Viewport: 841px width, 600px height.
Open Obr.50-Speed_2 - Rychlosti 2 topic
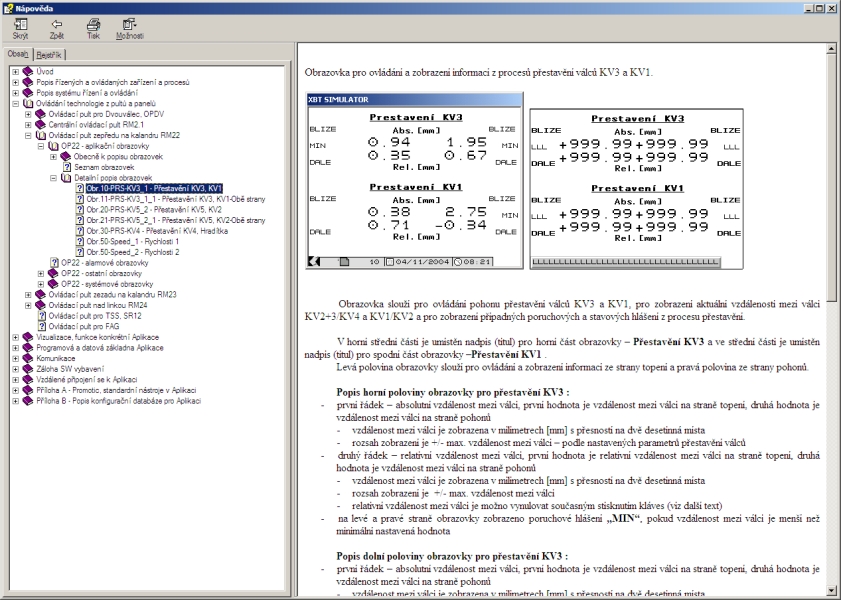point(133,252)
